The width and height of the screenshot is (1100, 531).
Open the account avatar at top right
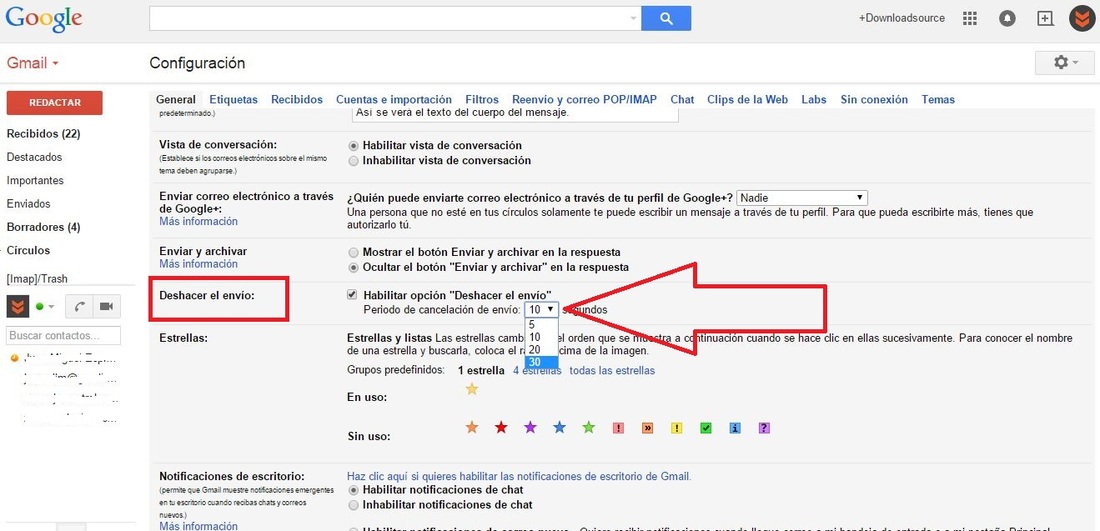click(x=1081, y=18)
